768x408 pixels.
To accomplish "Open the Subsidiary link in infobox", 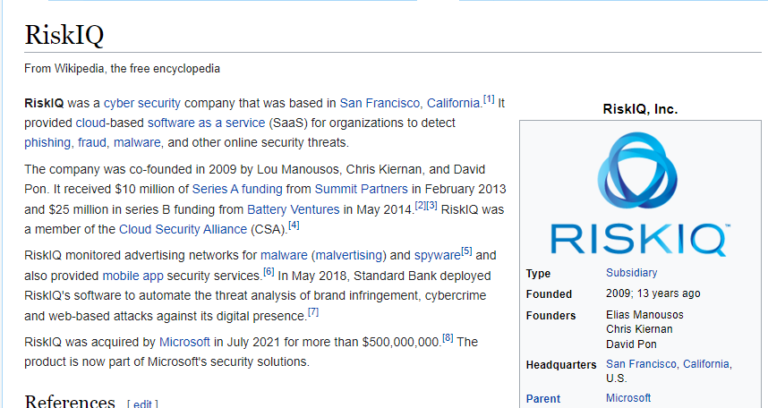I will click(631, 272).
